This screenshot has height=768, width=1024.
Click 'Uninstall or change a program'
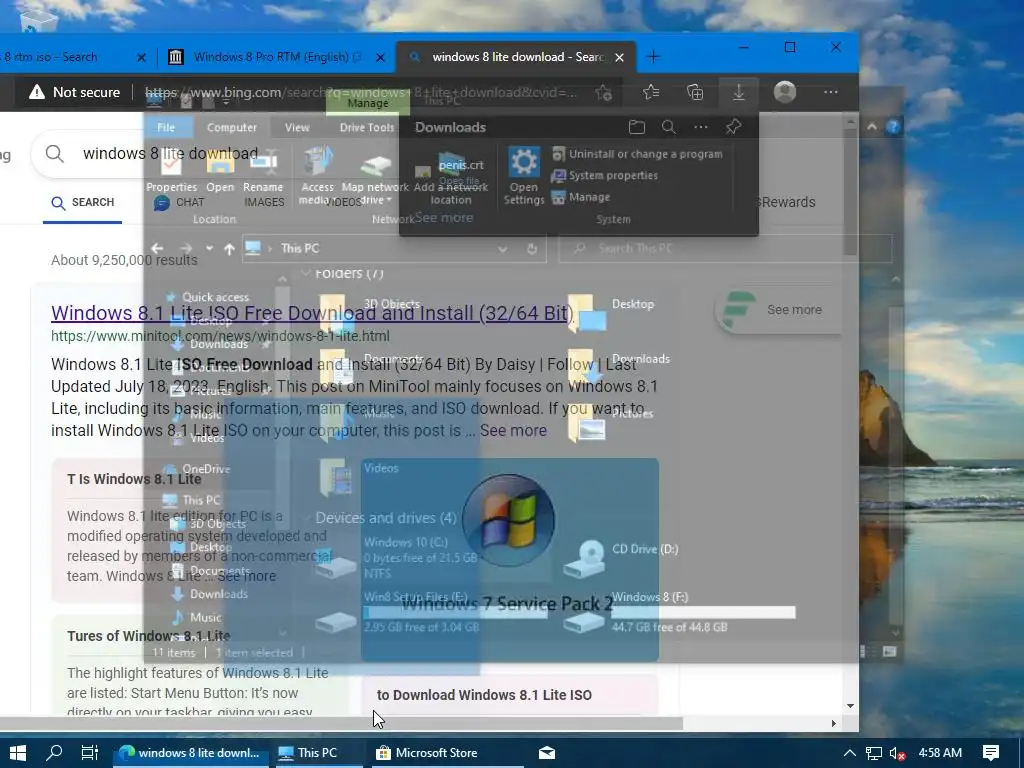637,154
